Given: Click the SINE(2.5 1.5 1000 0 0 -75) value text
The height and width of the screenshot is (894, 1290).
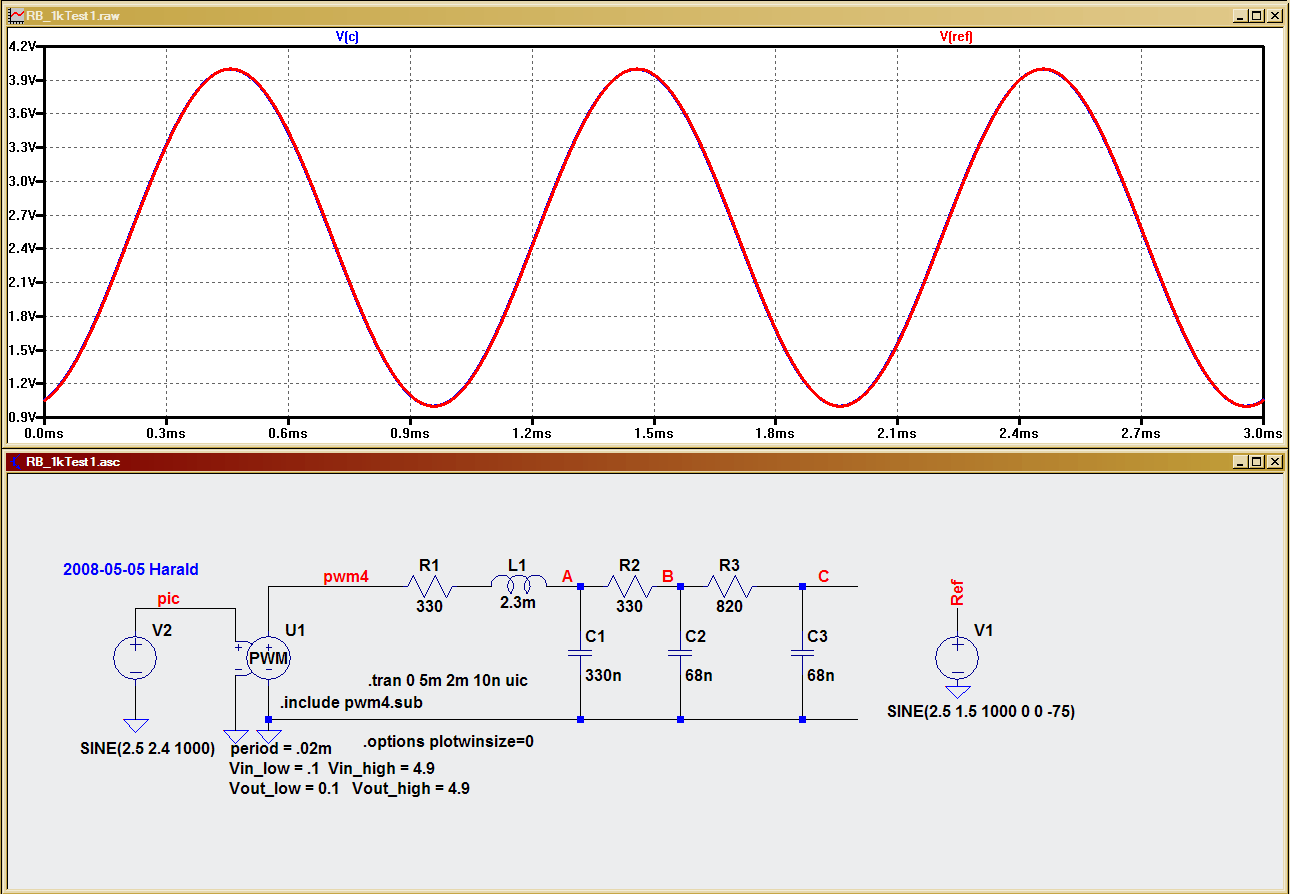Looking at the screenshot, I should 981,711.
